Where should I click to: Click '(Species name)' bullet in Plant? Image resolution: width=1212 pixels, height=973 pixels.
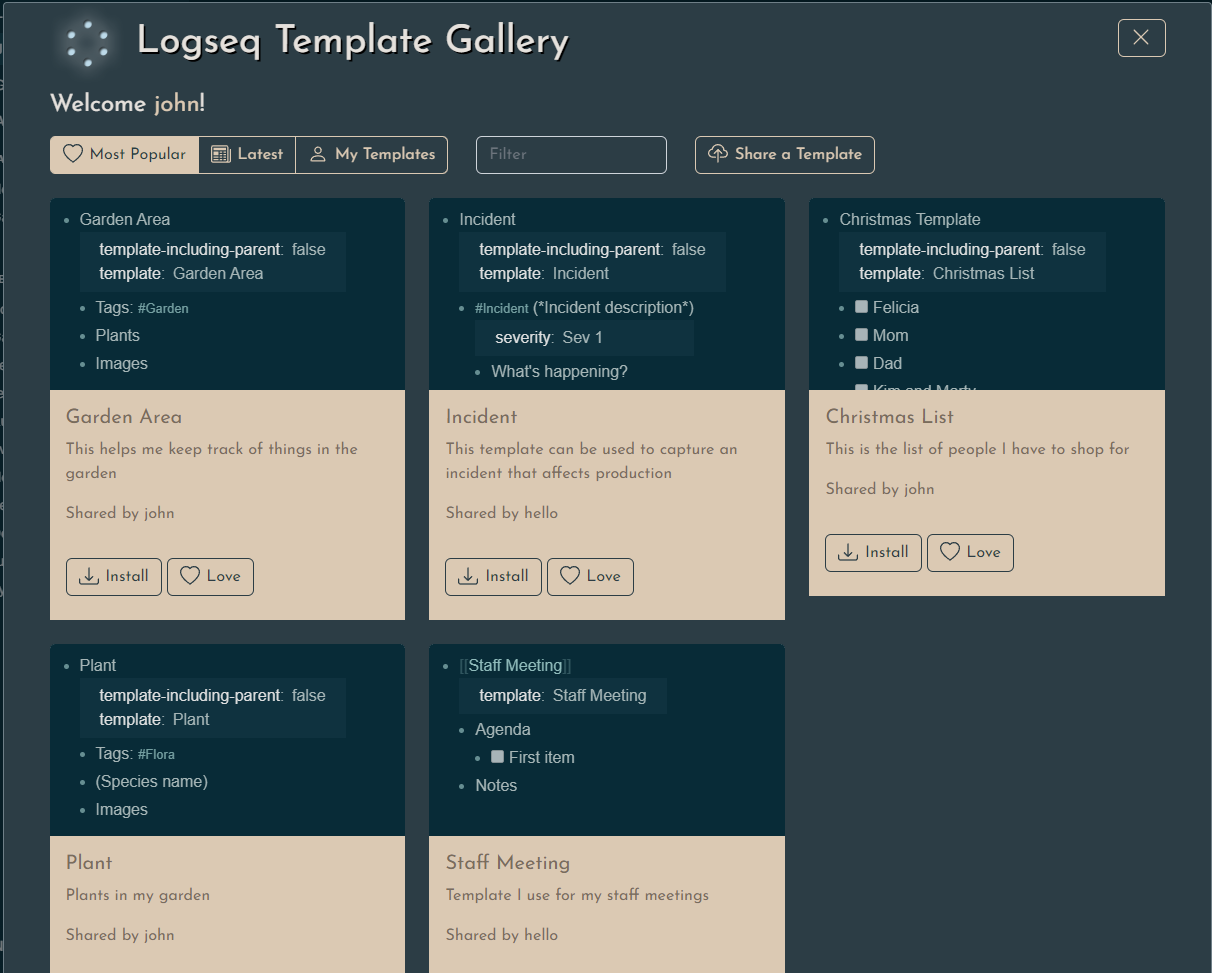point(152,782)
